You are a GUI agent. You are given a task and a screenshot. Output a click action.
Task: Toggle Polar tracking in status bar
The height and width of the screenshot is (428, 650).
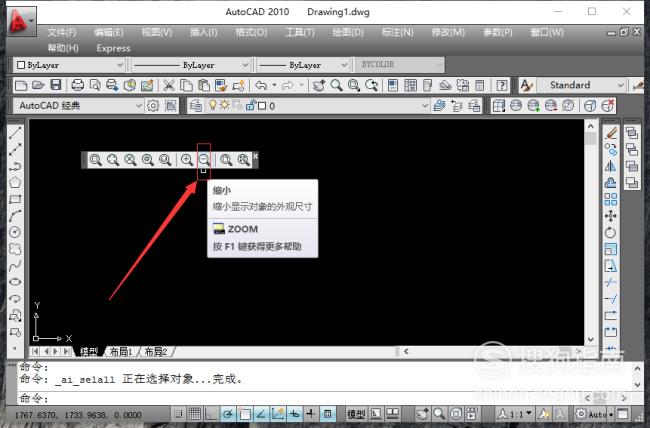click(x=228, y=414)
